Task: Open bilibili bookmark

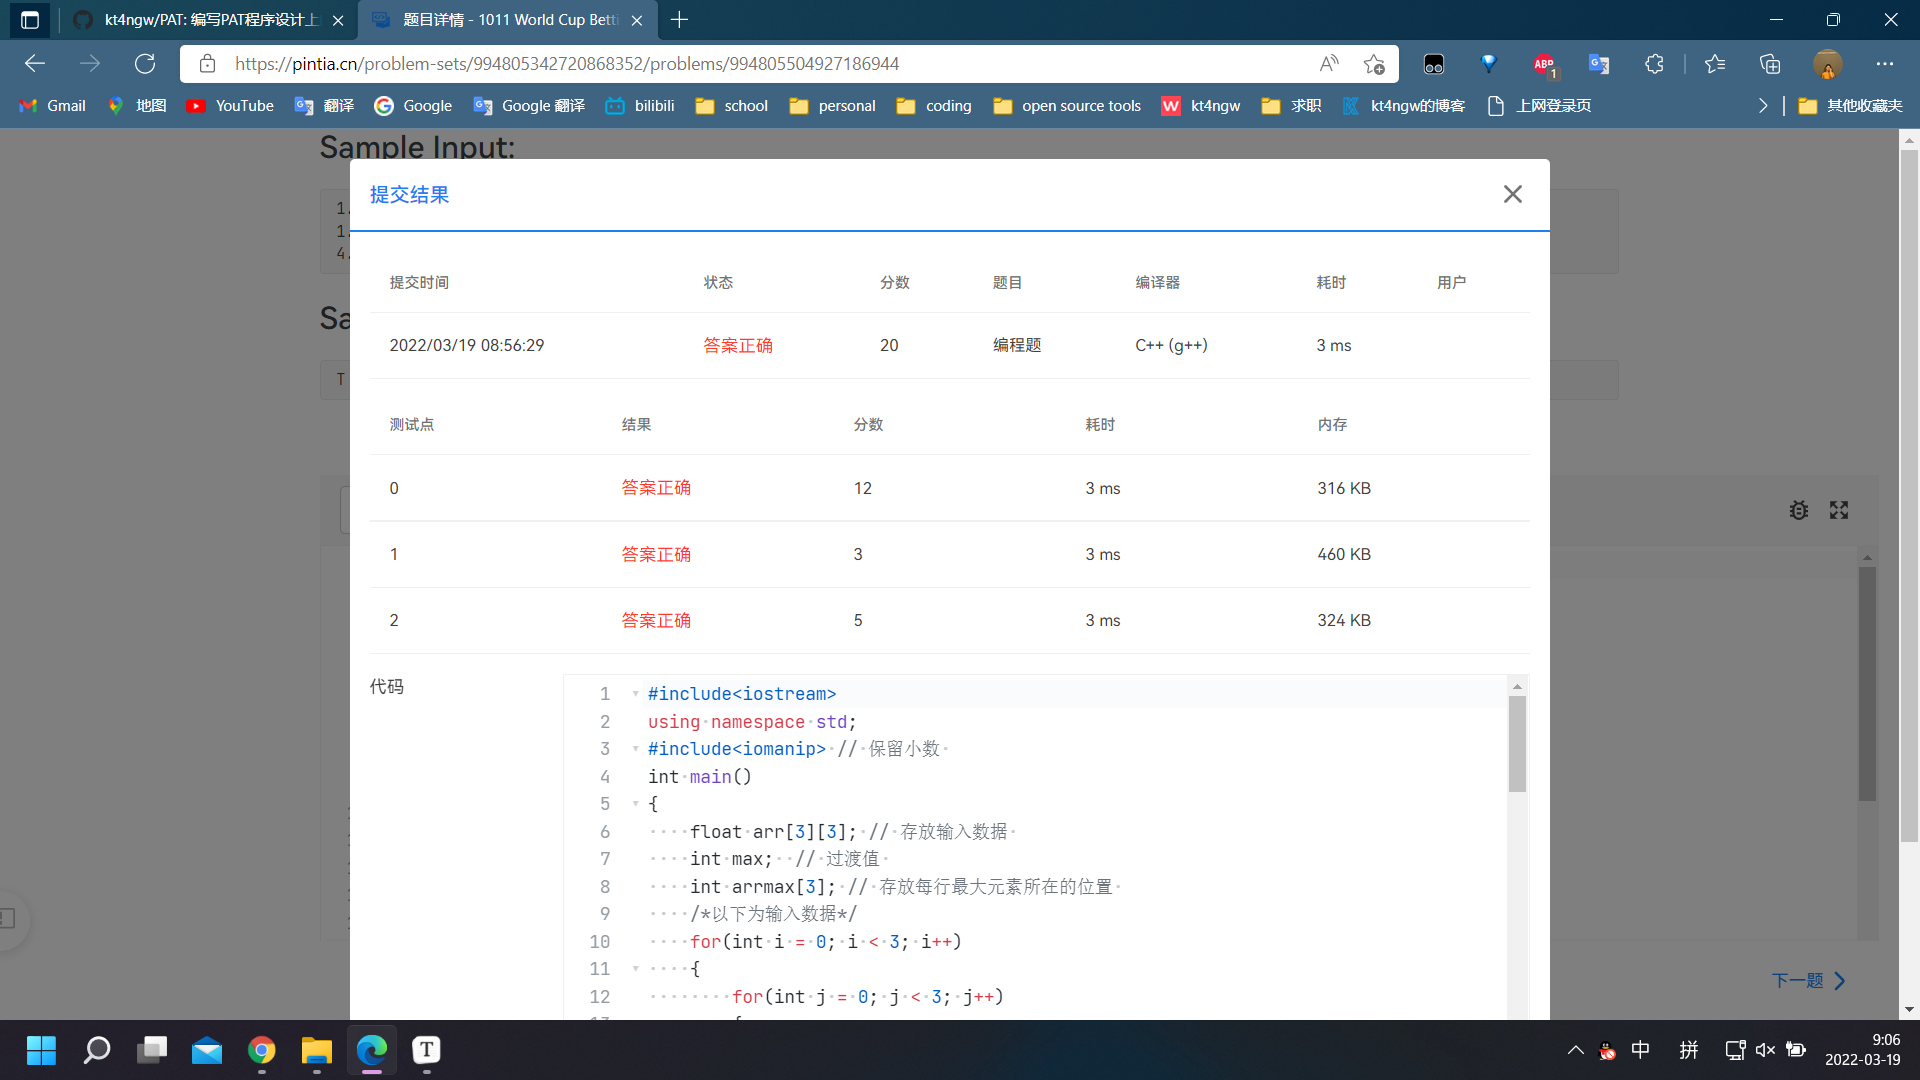Action: [640, 106]
